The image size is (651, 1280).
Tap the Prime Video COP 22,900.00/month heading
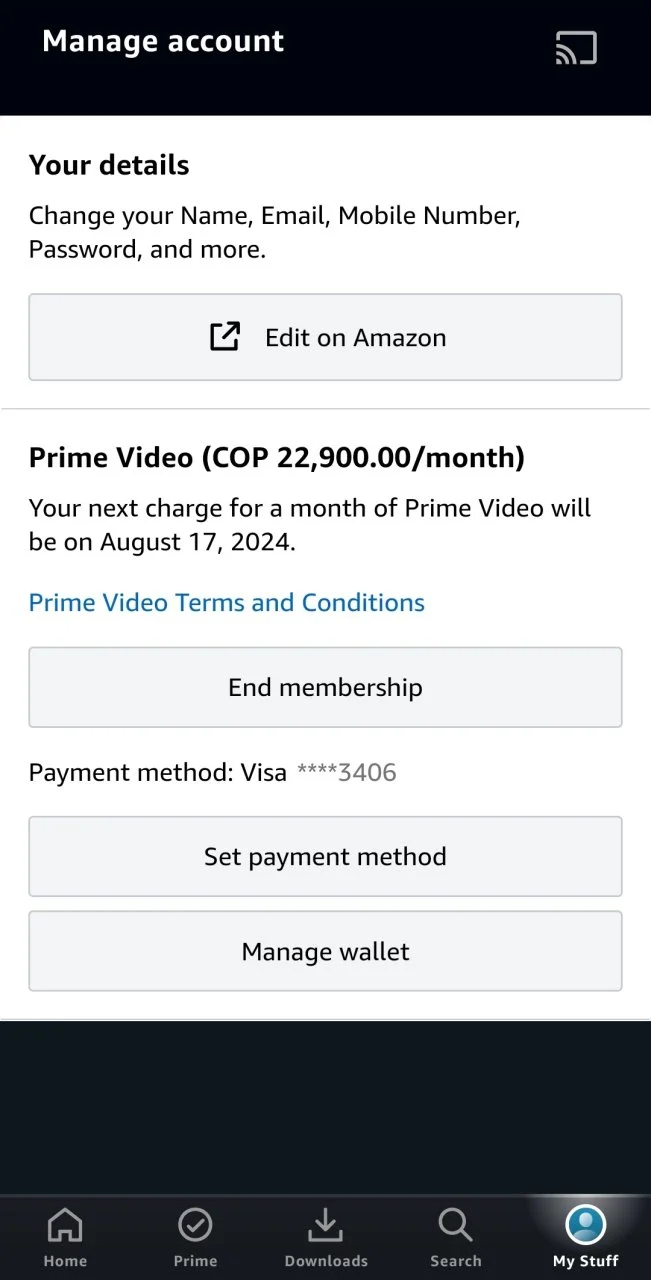pos(277,458)
